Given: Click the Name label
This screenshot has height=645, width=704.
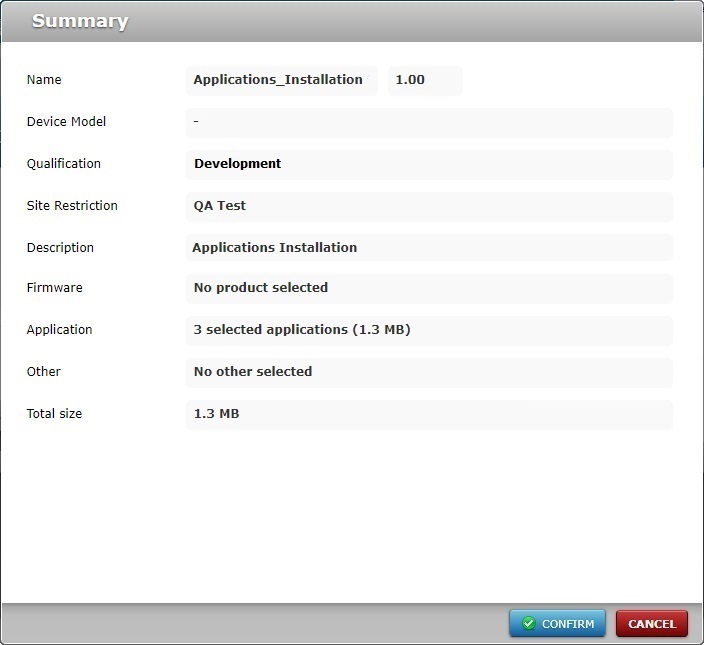Looking at the screenshot, I should tap(44, 80).
